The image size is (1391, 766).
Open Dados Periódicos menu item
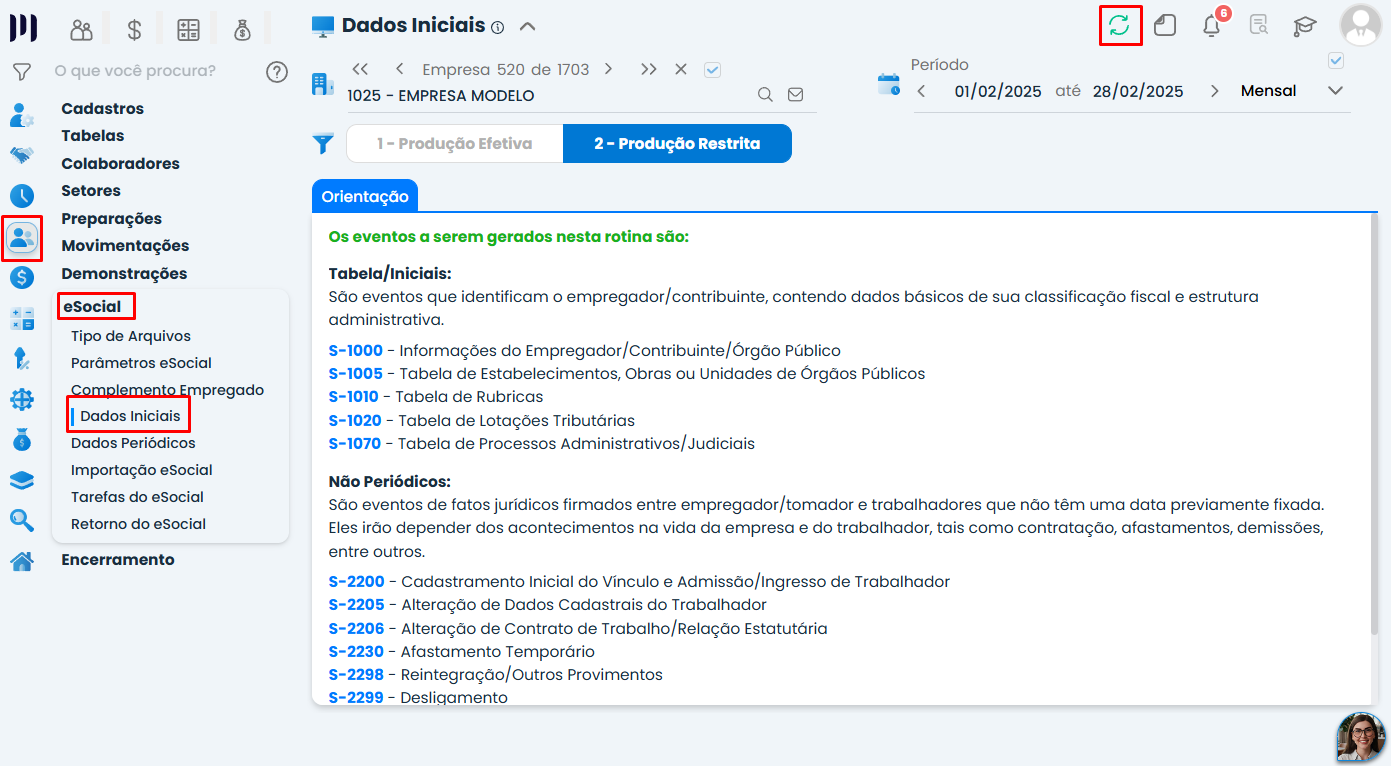[x=133, y=443]
